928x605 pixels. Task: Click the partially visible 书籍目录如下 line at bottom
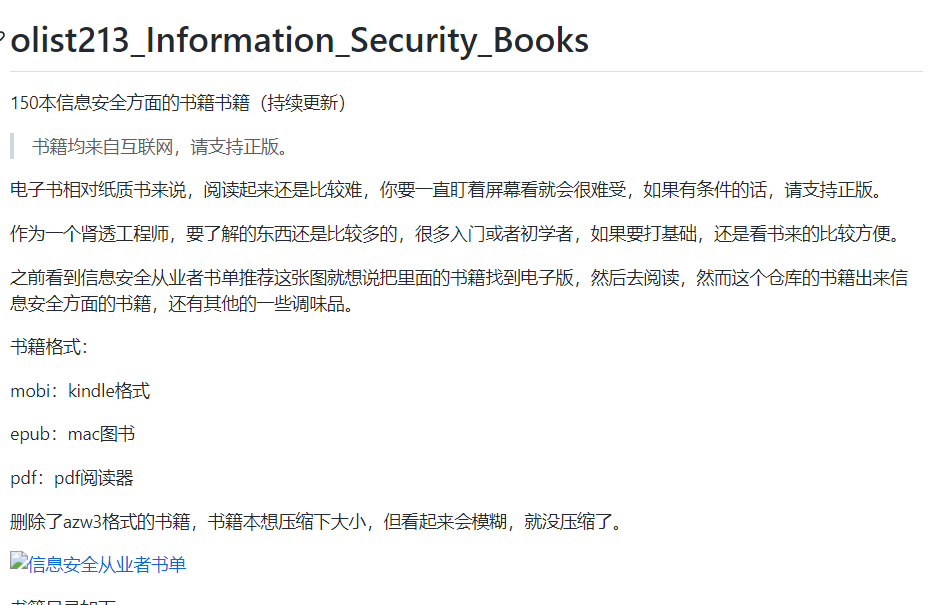point(63,601)
